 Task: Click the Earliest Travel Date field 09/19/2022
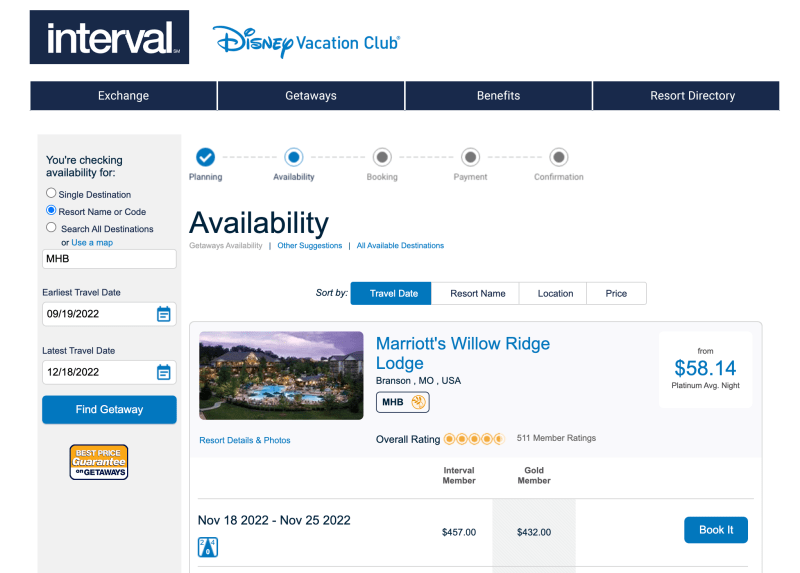coord(109,314)
